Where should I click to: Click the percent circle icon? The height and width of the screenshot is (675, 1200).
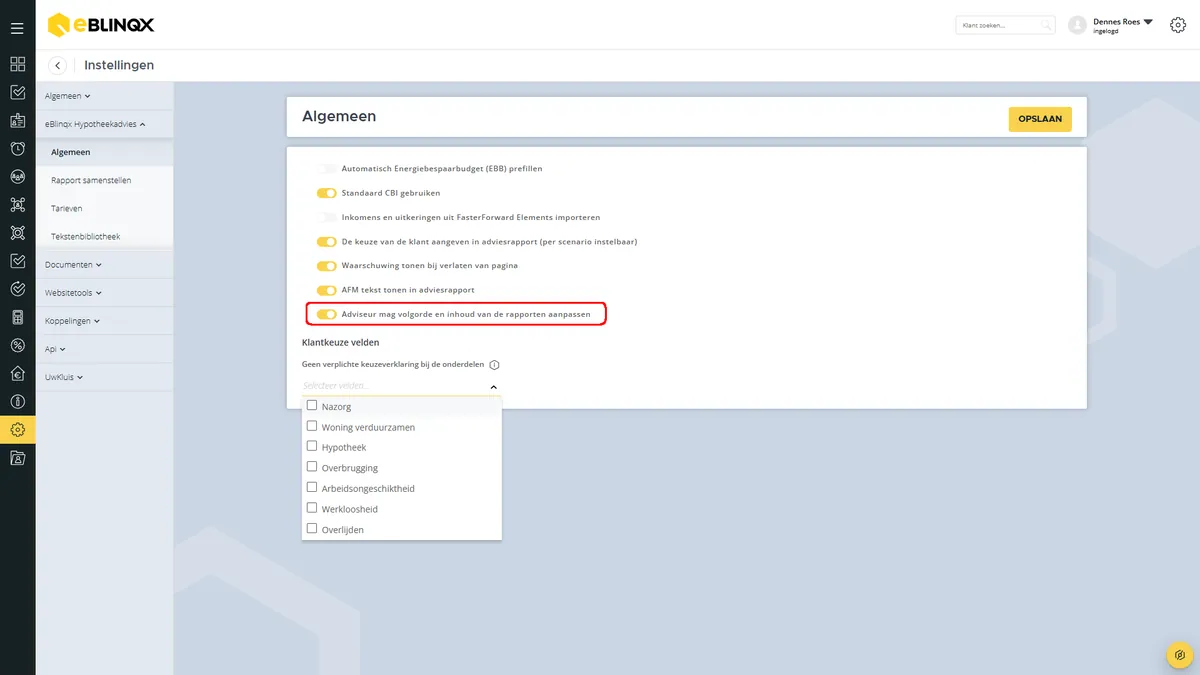click(x=17, y=345)
